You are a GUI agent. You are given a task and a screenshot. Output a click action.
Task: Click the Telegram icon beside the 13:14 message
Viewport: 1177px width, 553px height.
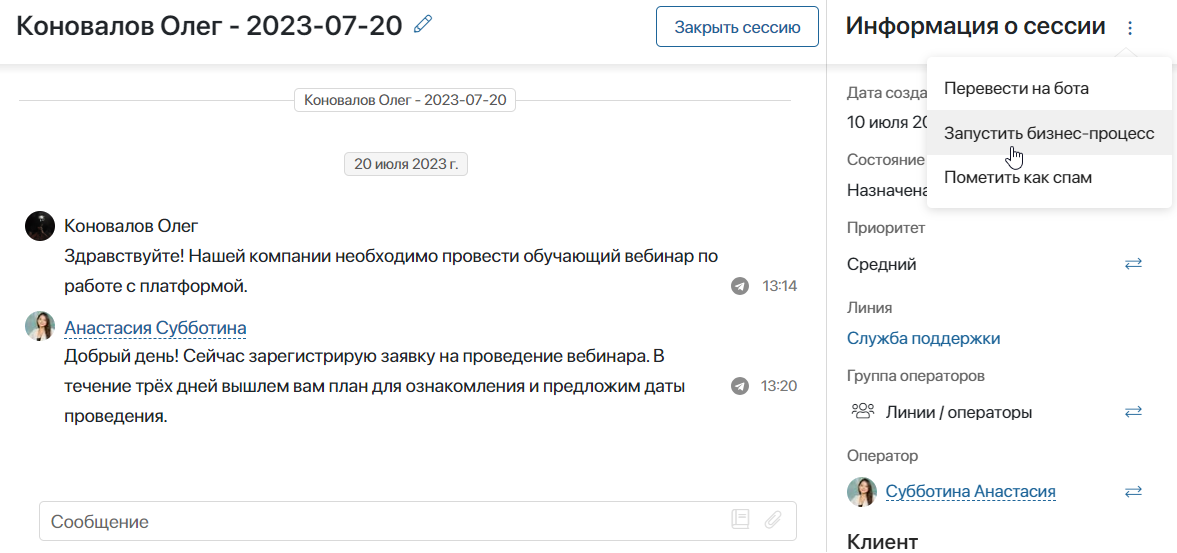[740, 286]
